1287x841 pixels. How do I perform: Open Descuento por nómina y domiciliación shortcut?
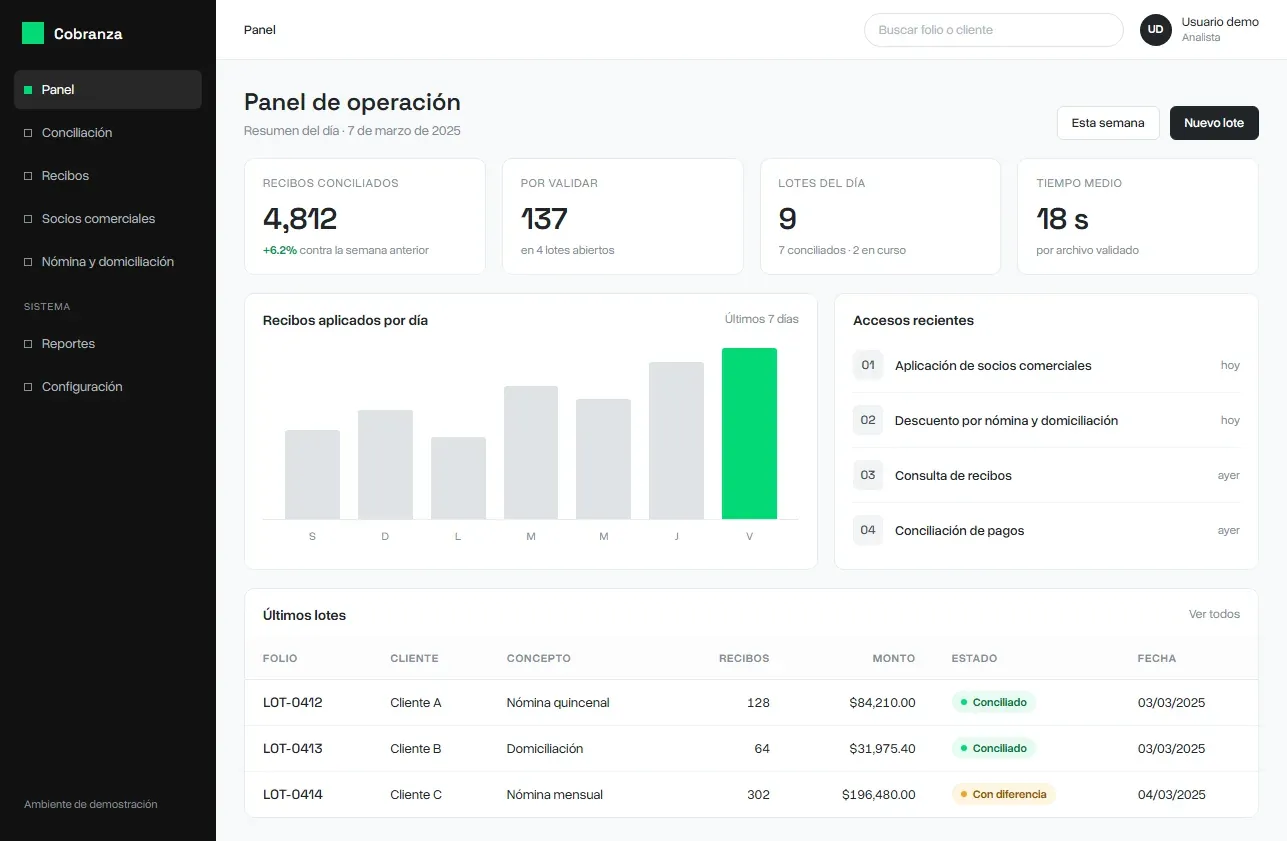click(x=1046, y=420)
